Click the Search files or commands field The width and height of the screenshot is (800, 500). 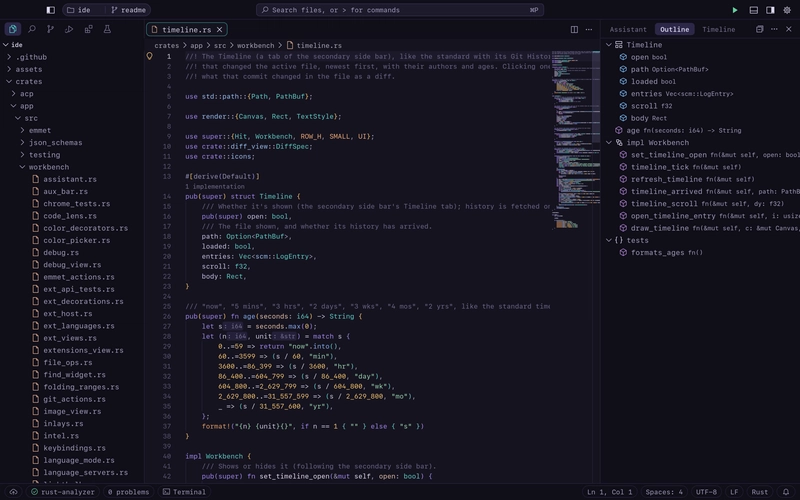click(x=400, y=10)
